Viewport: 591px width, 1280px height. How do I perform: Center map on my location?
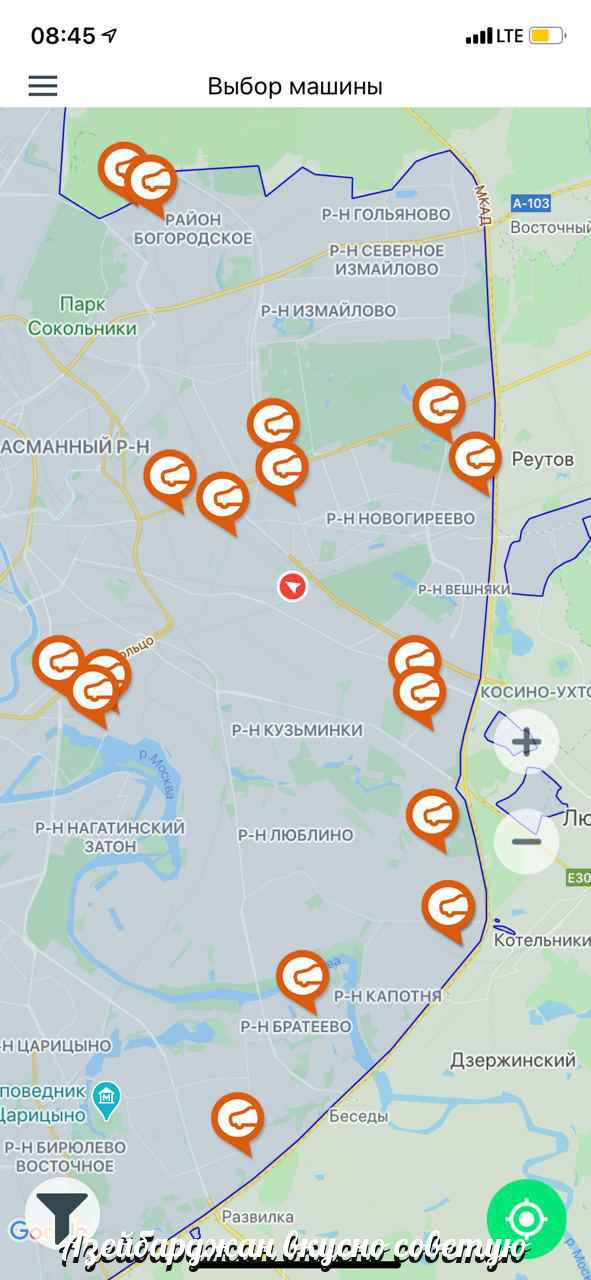(526, 1219)
